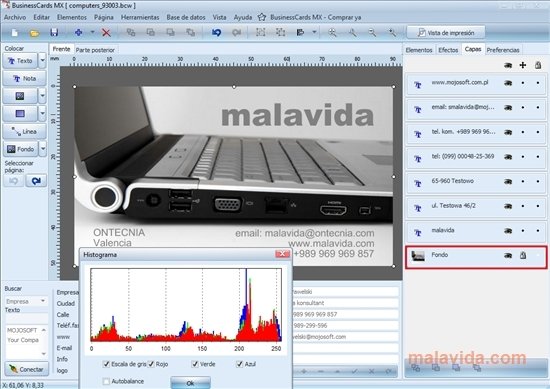
Task: Open dropdown arrow next to image tool
Action: pyautogui.click(x=42, y=96)
